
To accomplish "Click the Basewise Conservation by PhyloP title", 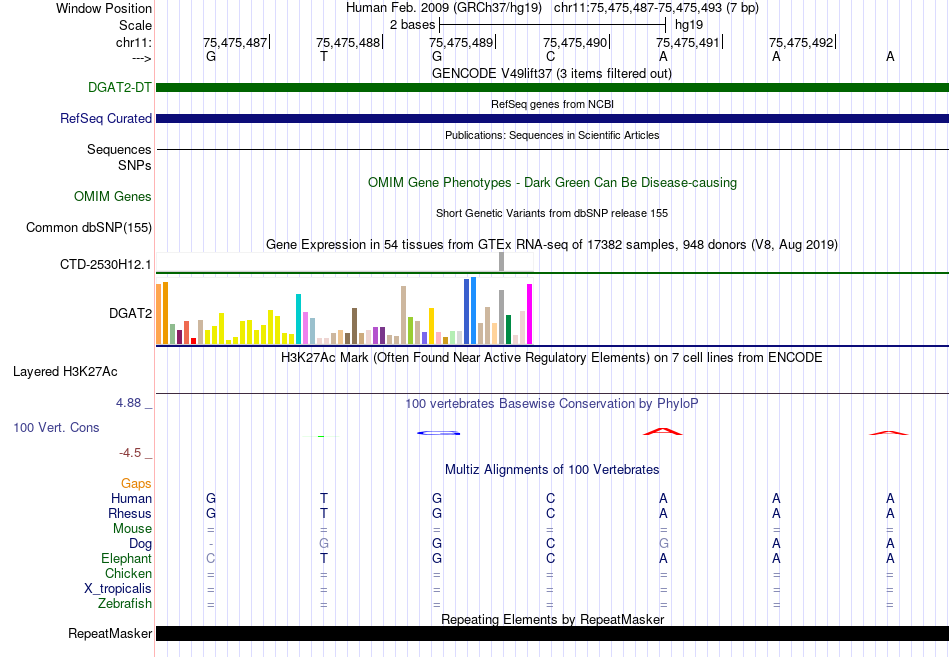I will 552,403.
